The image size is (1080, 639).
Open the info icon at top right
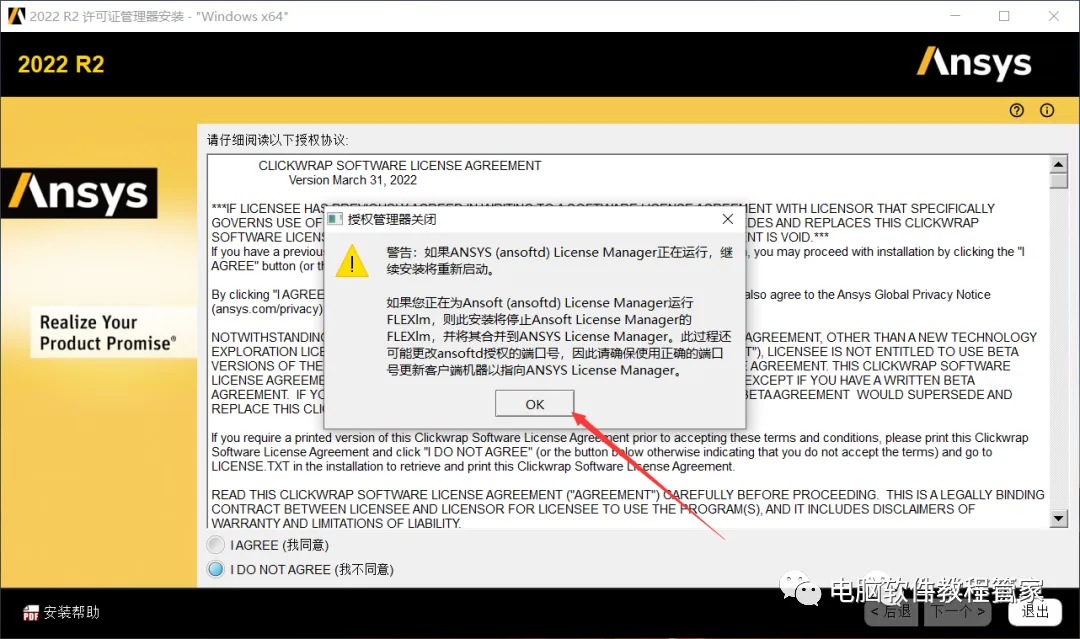click(x=1047, y=110)
